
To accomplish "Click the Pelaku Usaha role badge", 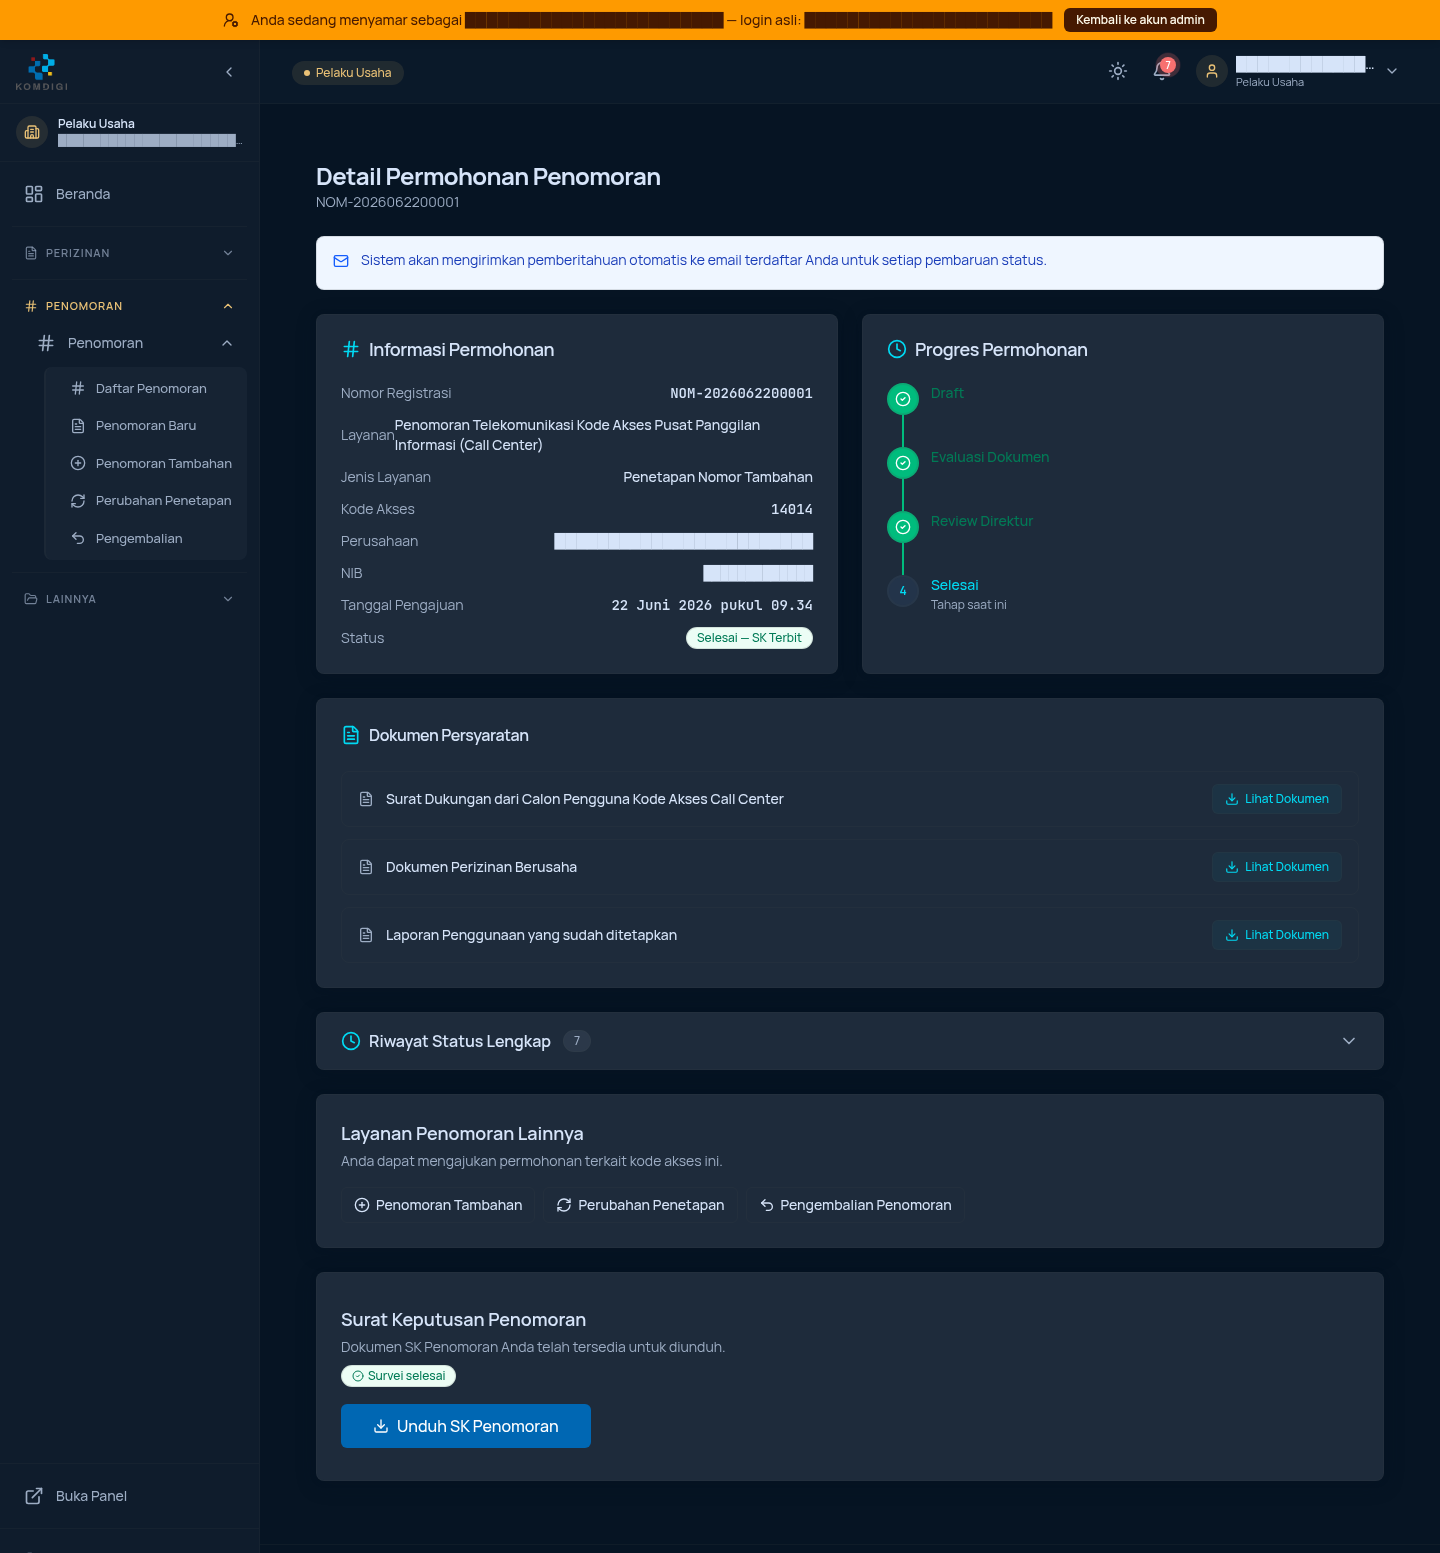I will [347, 73].
